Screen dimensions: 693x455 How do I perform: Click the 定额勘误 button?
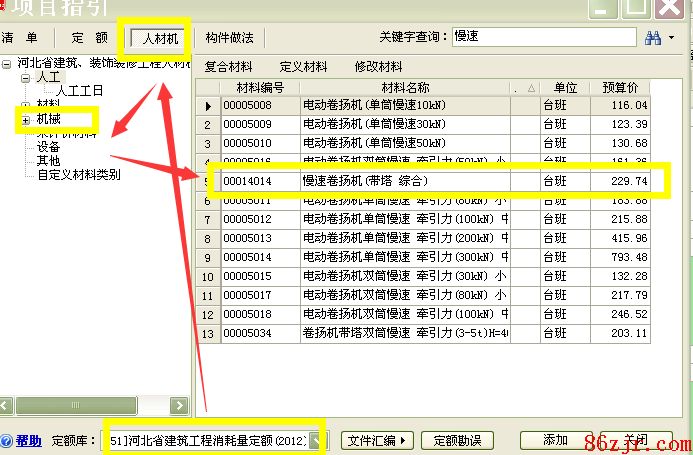coord(457,440)
